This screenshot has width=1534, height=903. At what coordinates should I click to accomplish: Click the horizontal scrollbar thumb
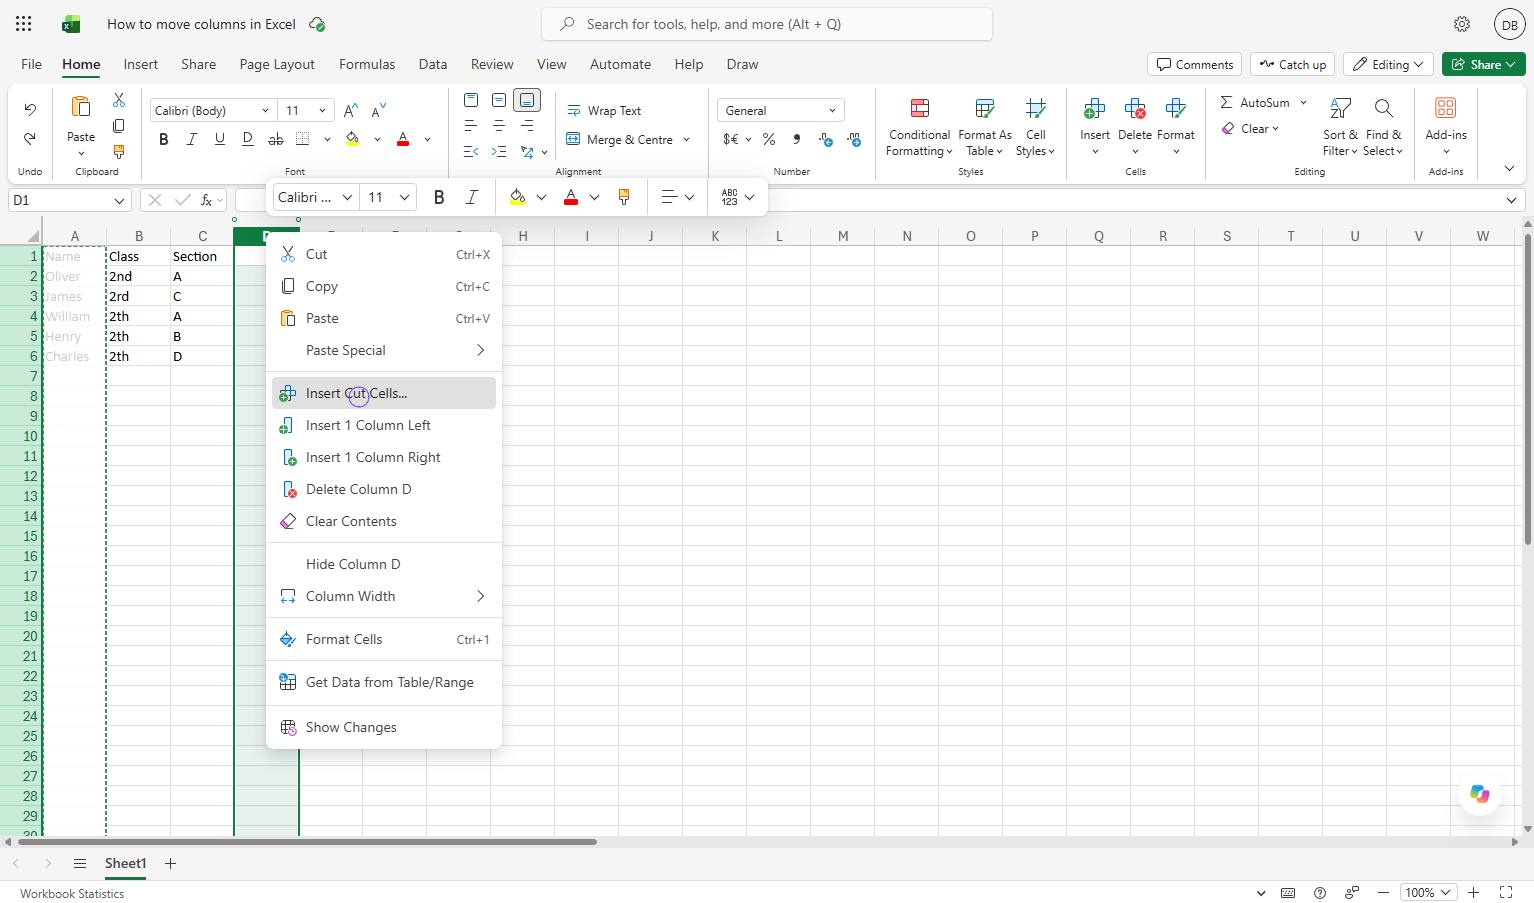pos(308,842)
